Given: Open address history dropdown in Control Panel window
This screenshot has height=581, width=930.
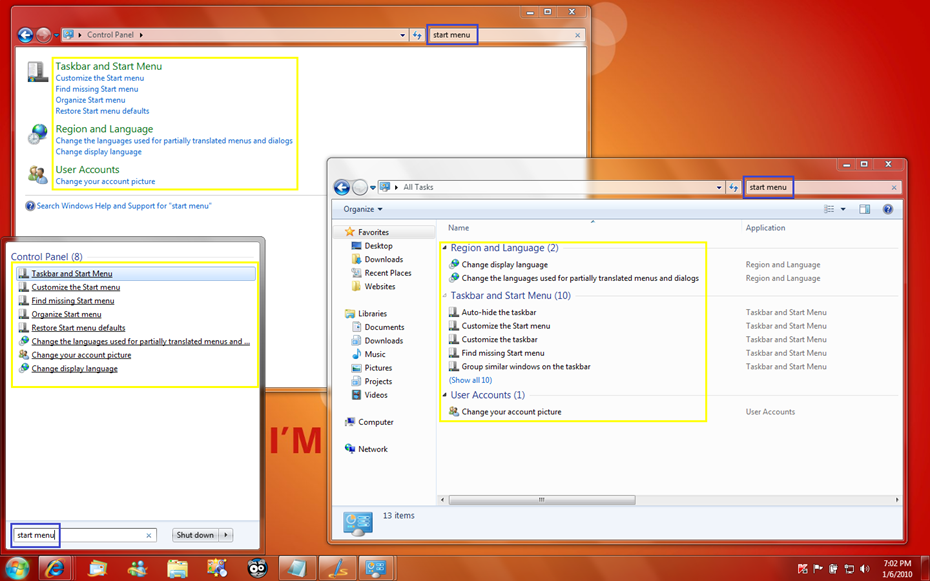Looking at the screenshot, I should [403, 35].
